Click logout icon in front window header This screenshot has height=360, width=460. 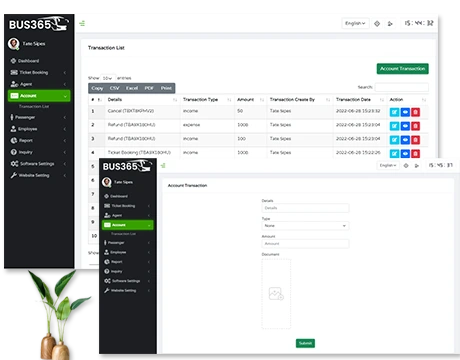click(416, 165)
